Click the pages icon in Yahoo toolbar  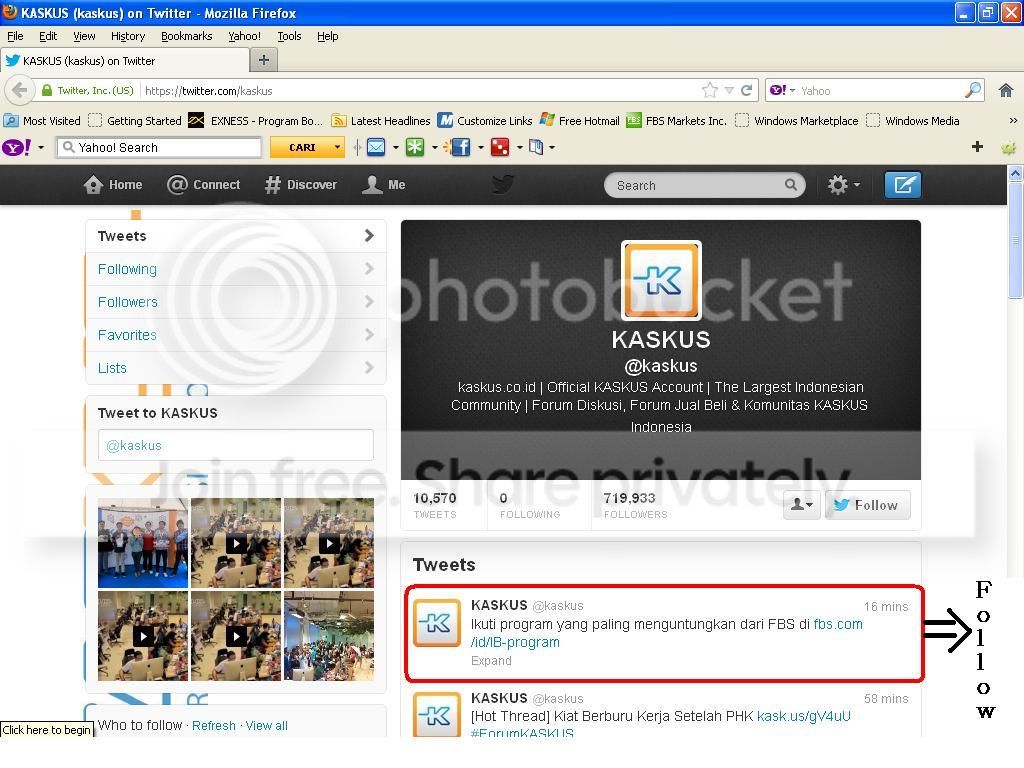(536, 148)
